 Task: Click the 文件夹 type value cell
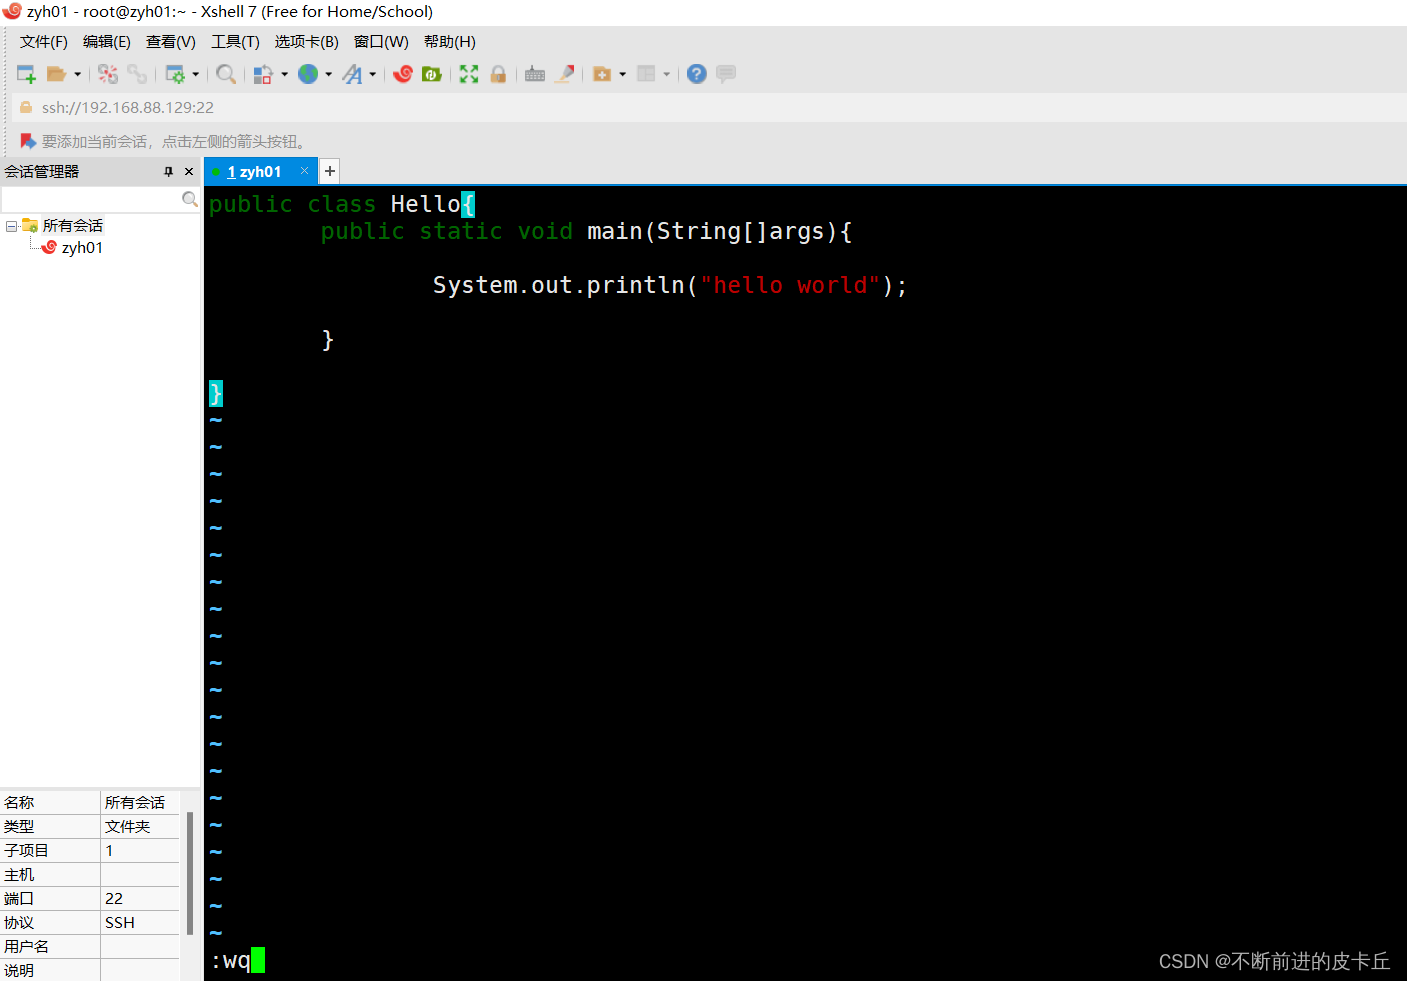click(x=139, y=827)
